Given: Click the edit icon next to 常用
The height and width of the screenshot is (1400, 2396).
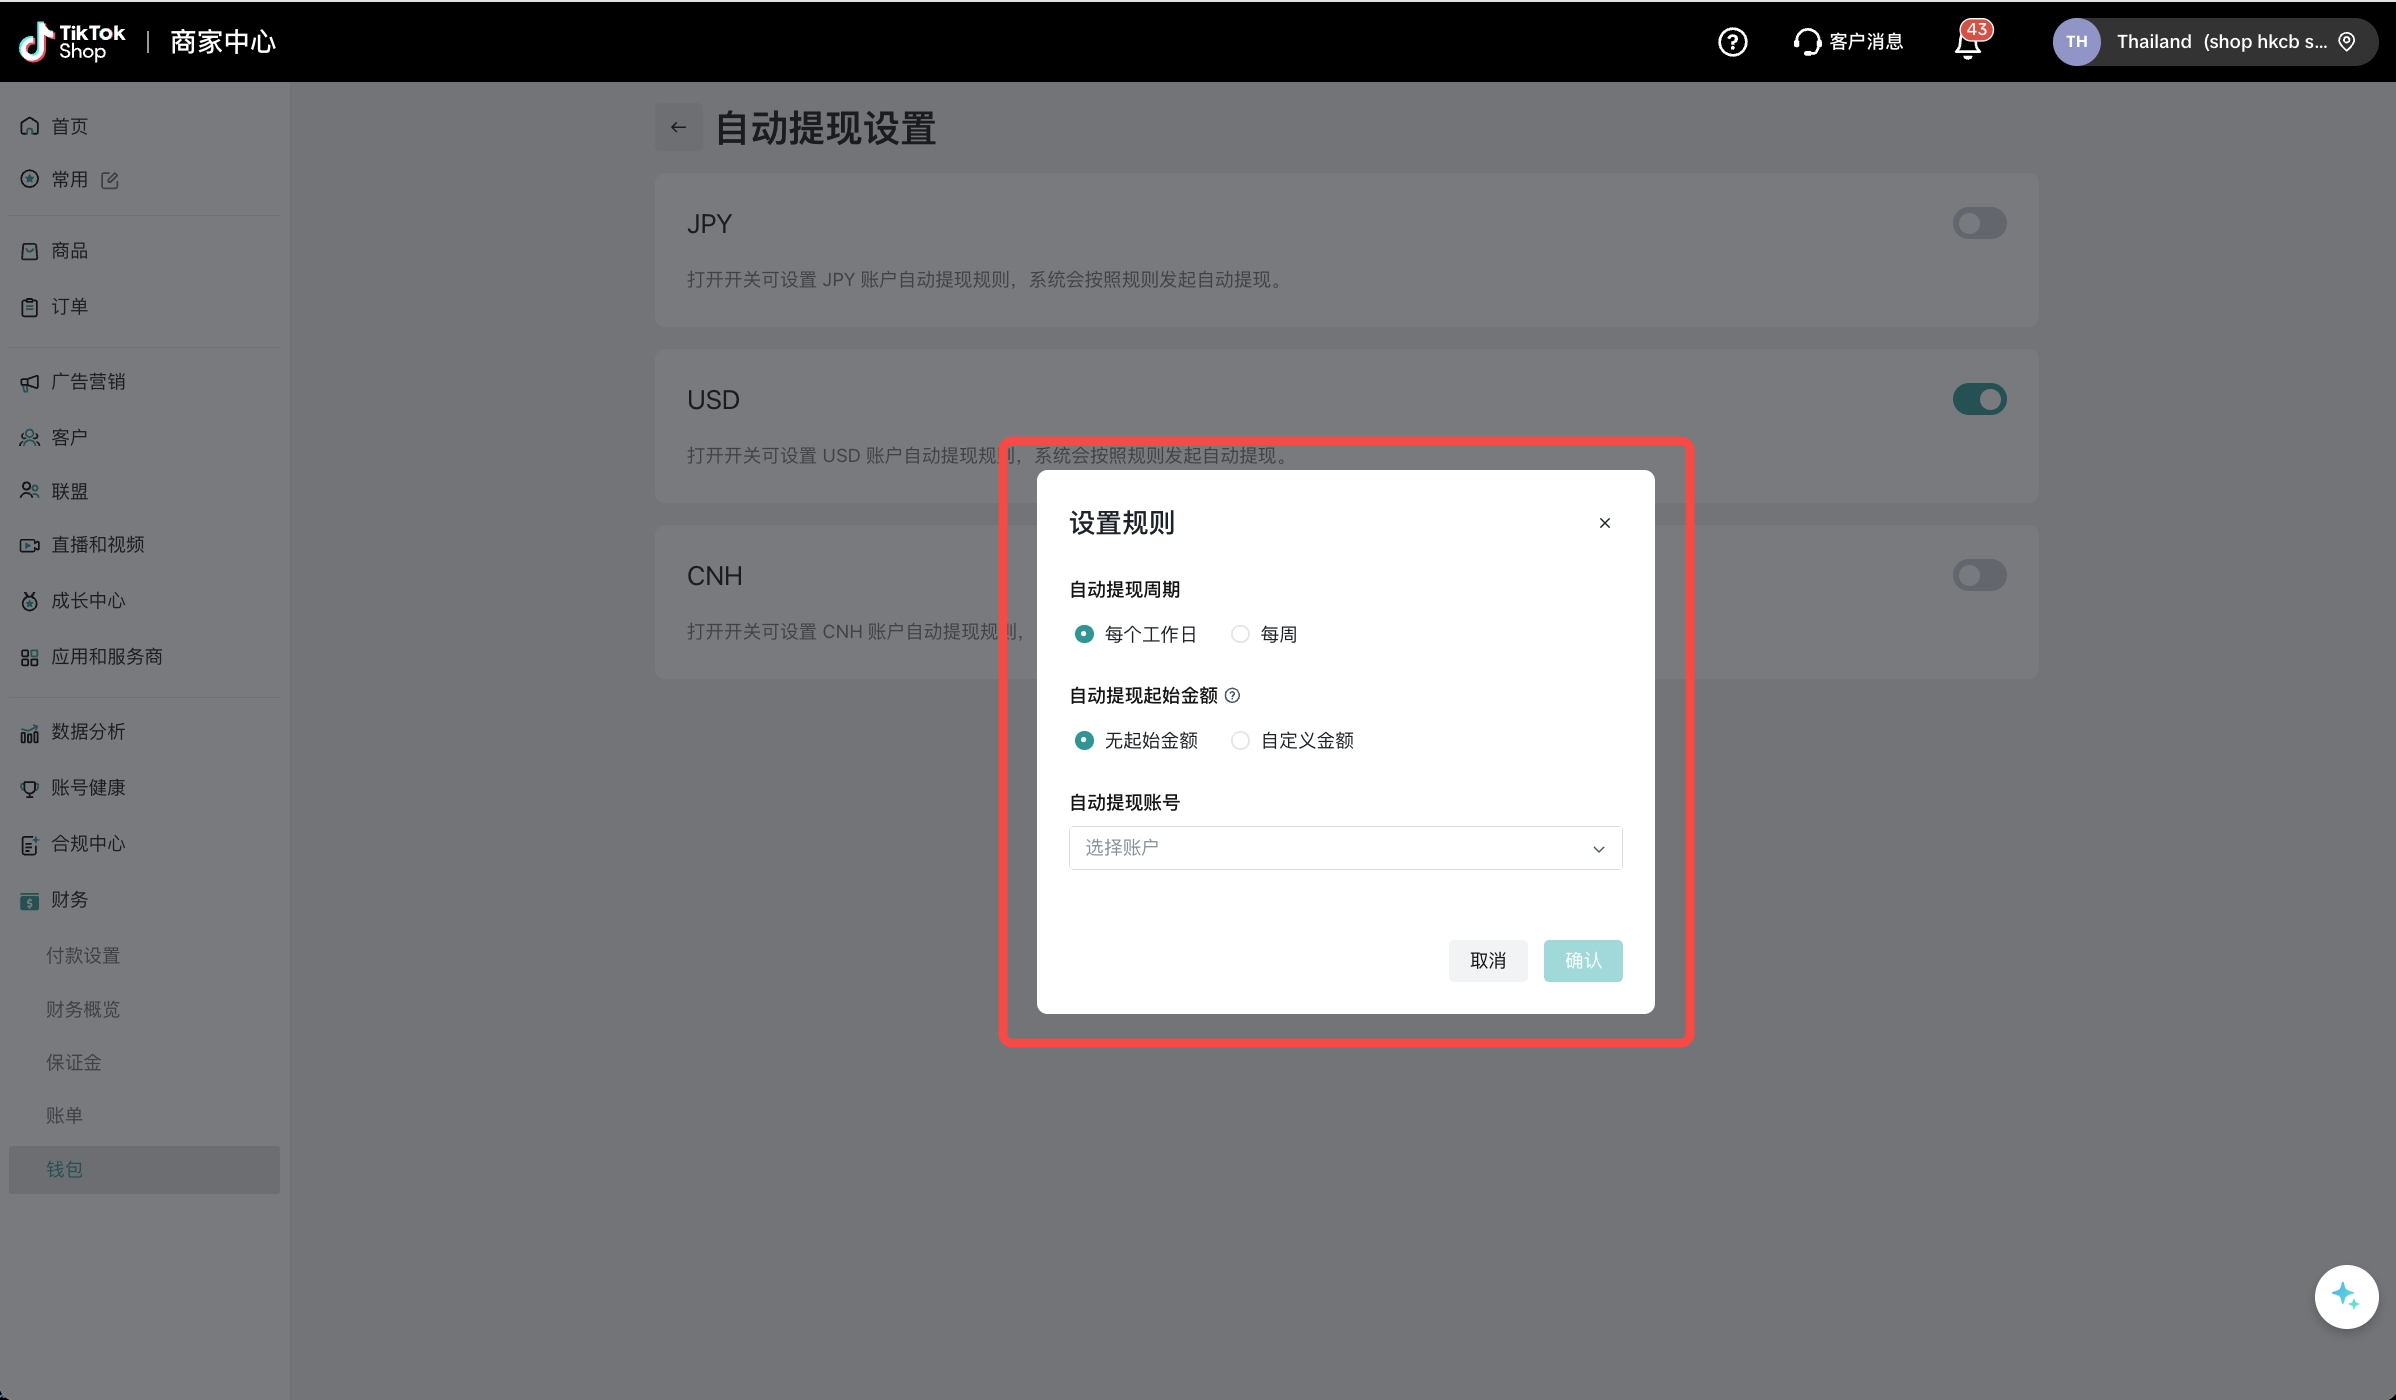Looking at the screenshot, I should click(110, 180).
